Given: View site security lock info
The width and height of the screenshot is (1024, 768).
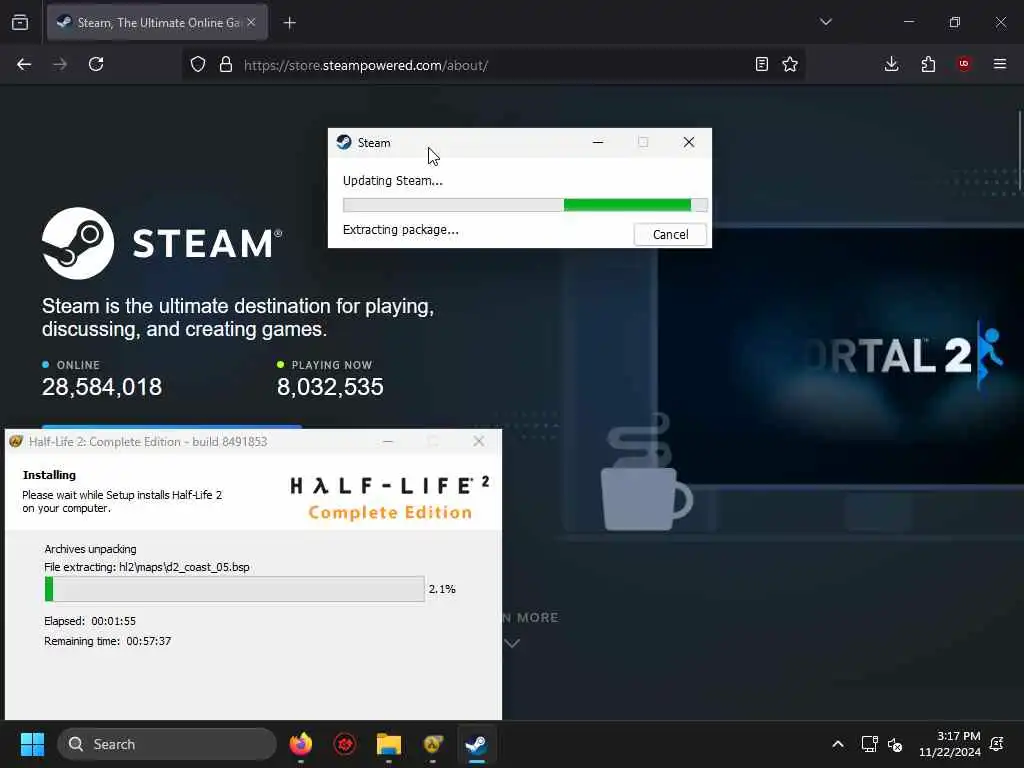Looking at the screenshot, I should pos(226,65).
